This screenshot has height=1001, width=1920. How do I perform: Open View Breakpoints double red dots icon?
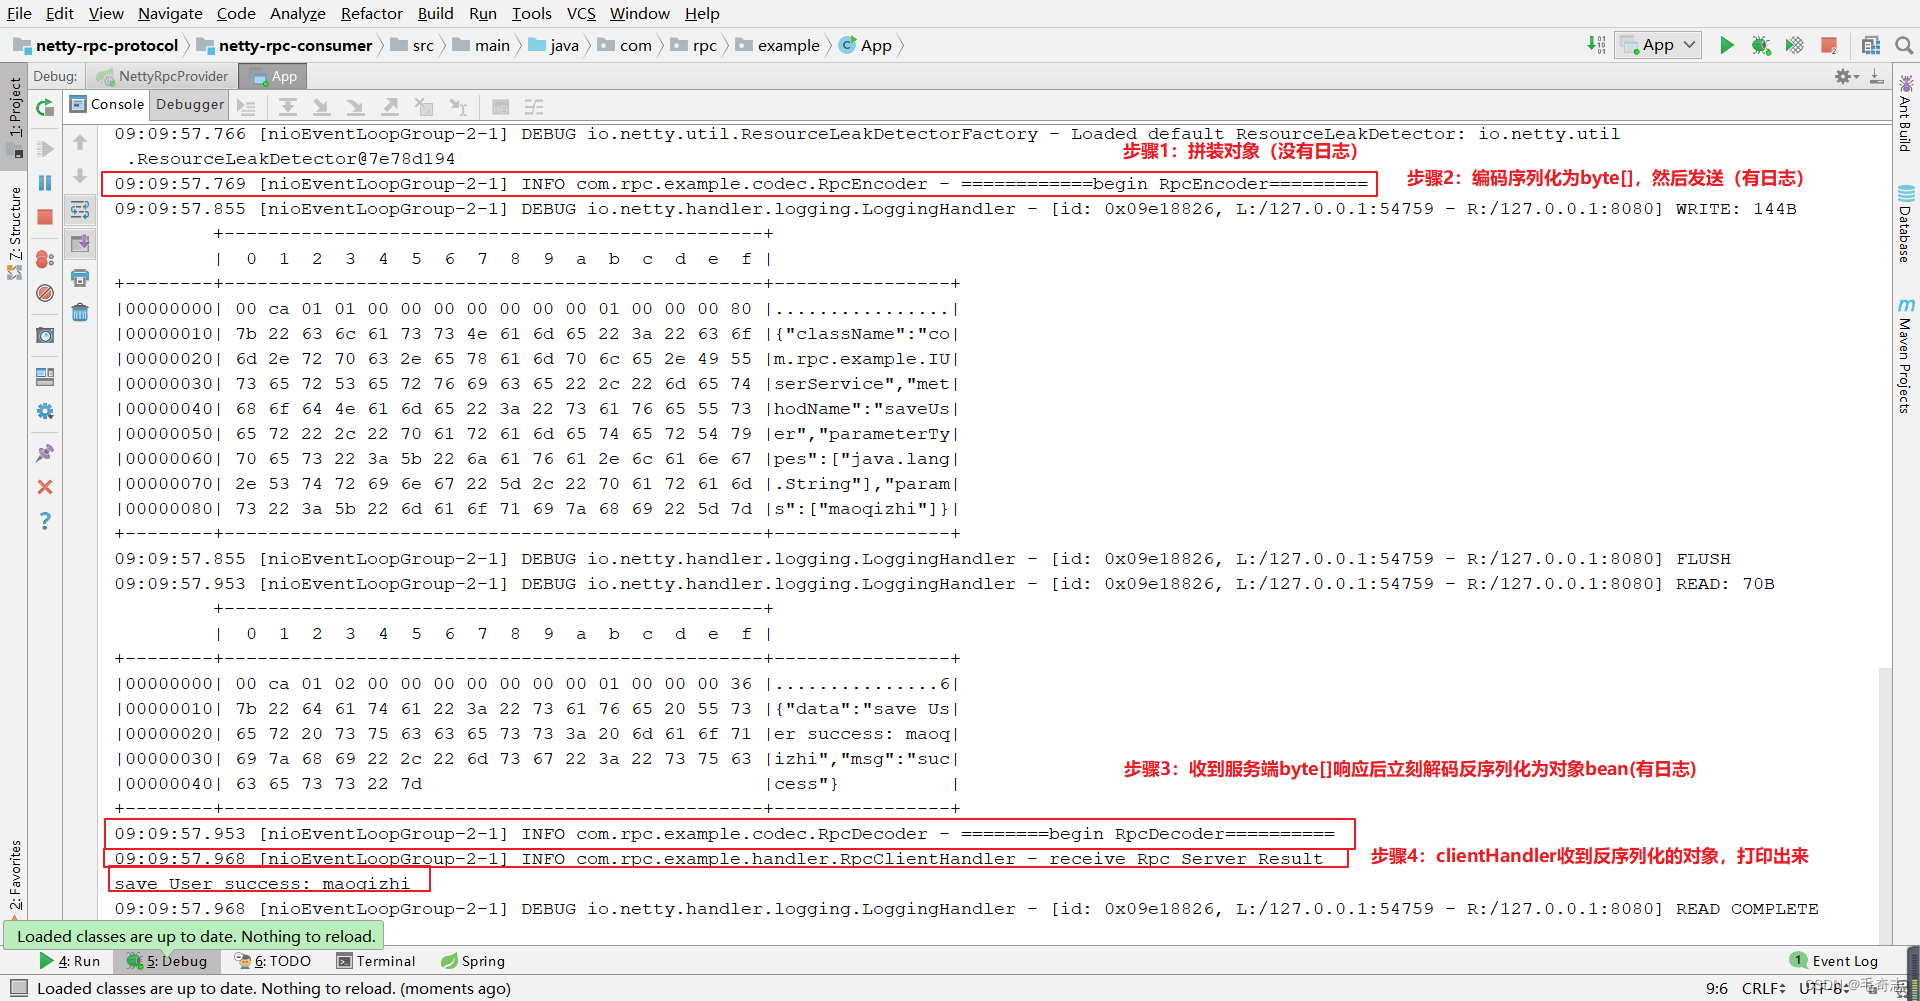(45, 259)
